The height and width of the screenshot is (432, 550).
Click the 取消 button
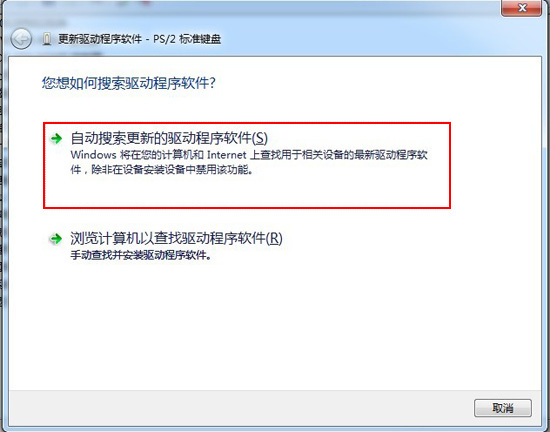pyautogui.click(x=503, y=408)
